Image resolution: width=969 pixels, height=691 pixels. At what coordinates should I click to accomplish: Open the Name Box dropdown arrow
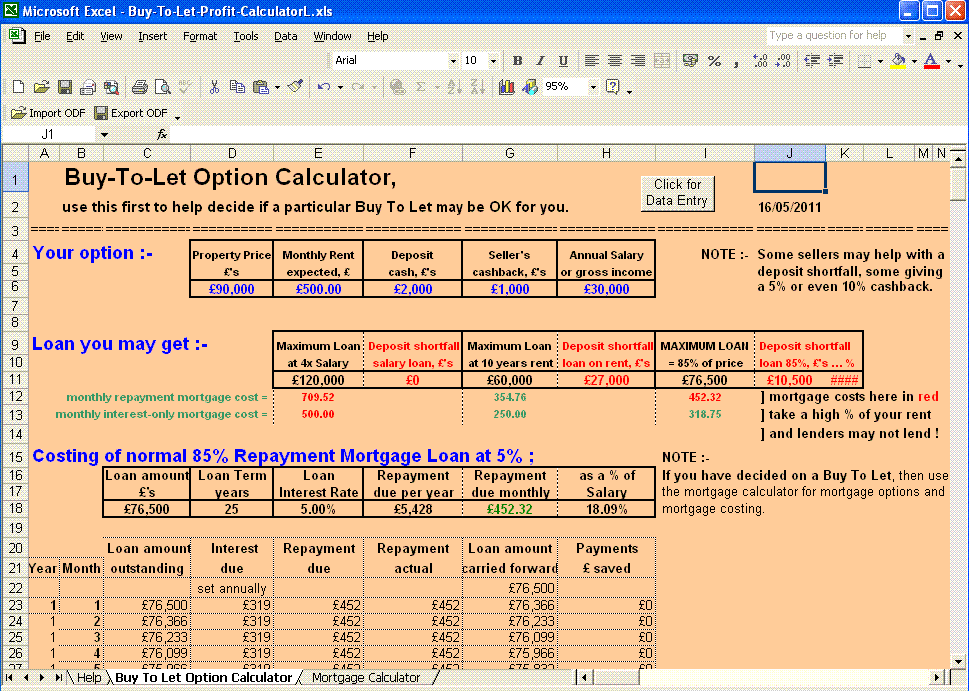[104, 134]
